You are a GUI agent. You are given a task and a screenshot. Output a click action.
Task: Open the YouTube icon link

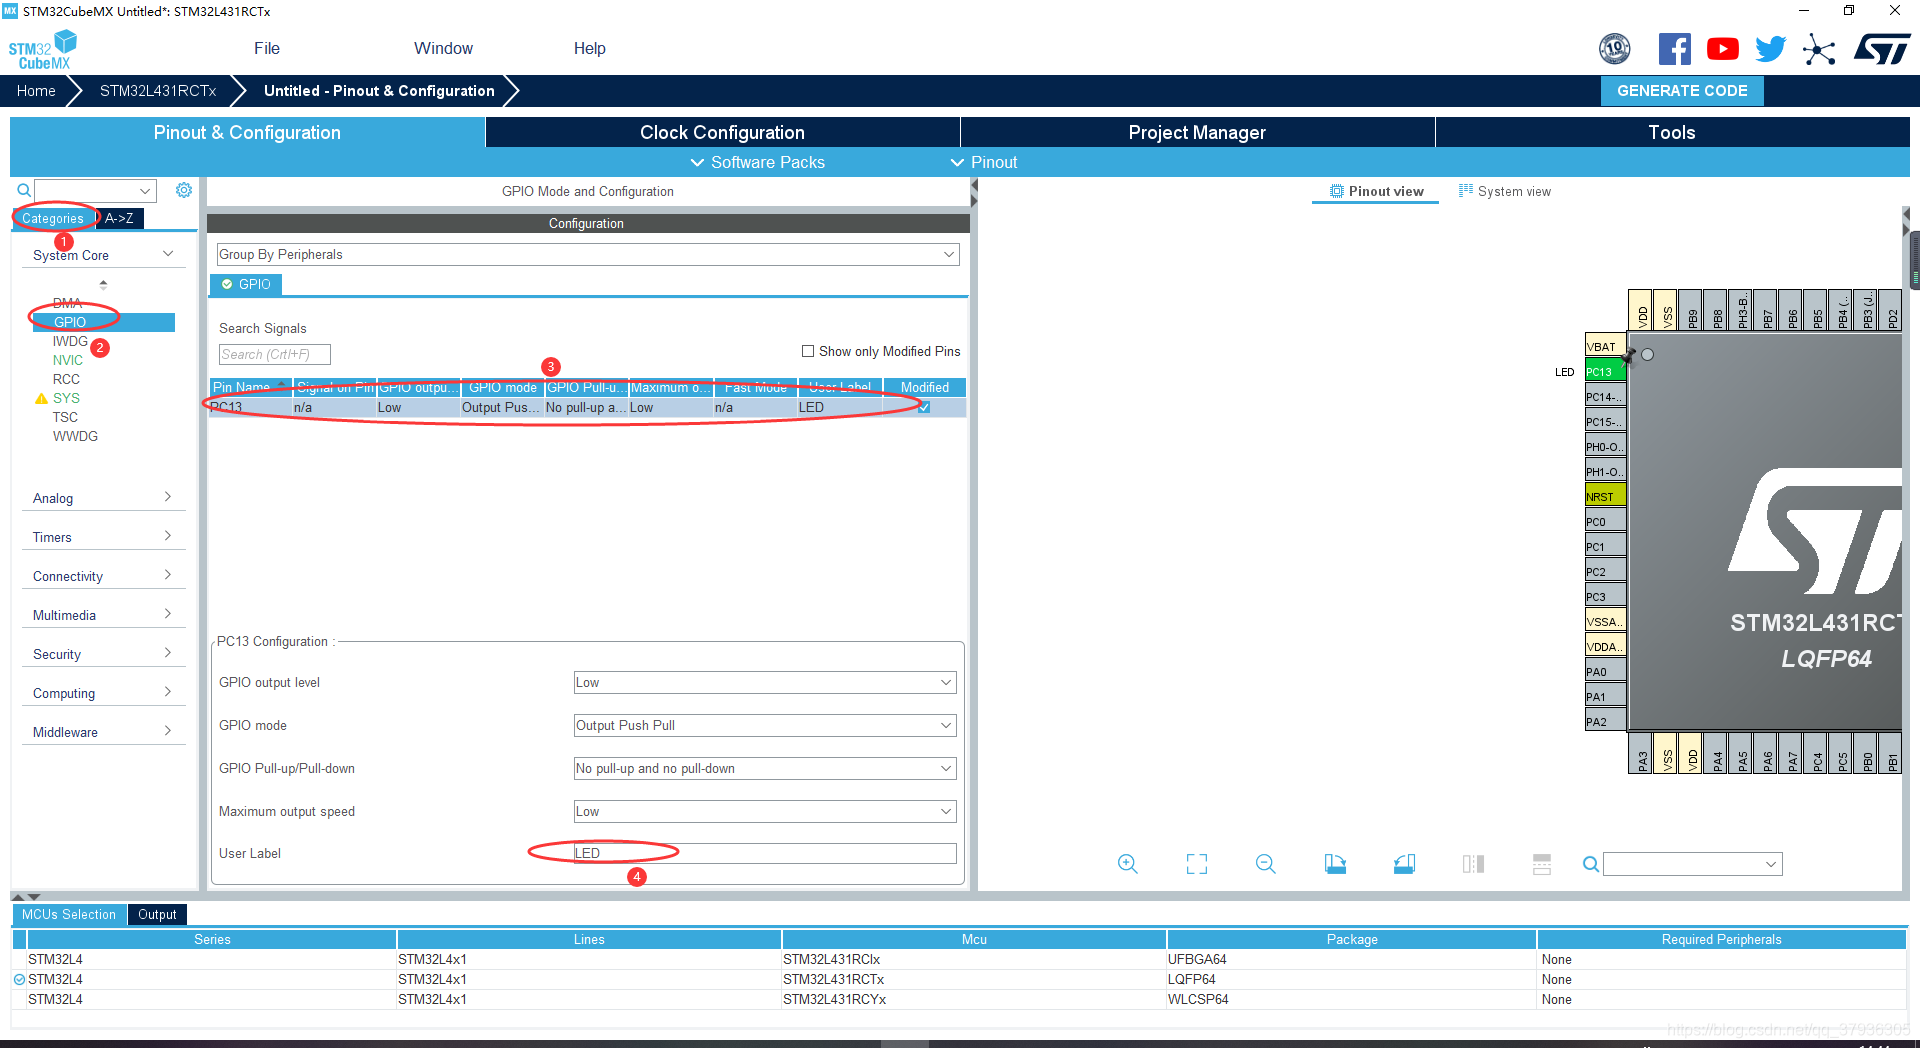click(1722, 49)
